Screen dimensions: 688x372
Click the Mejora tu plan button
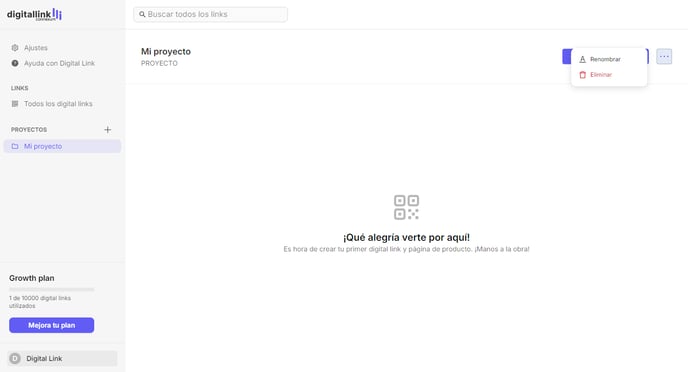click(x=51, y=325)
